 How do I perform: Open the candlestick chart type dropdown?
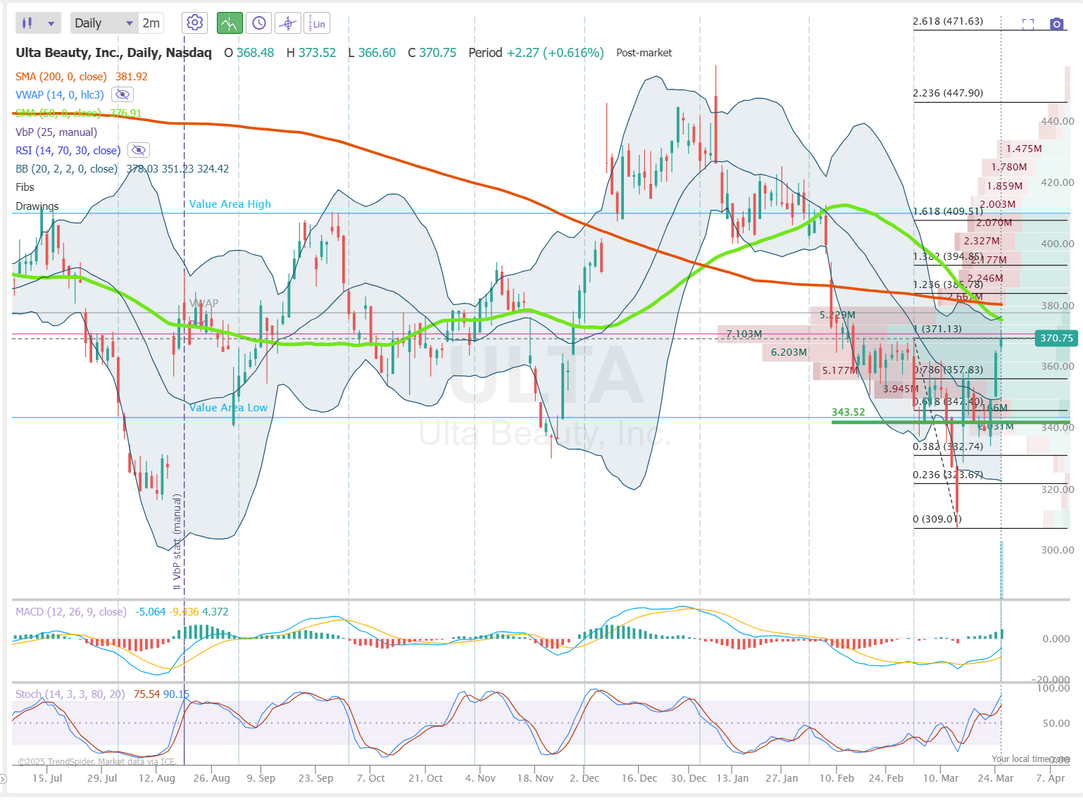click(38, 23)
